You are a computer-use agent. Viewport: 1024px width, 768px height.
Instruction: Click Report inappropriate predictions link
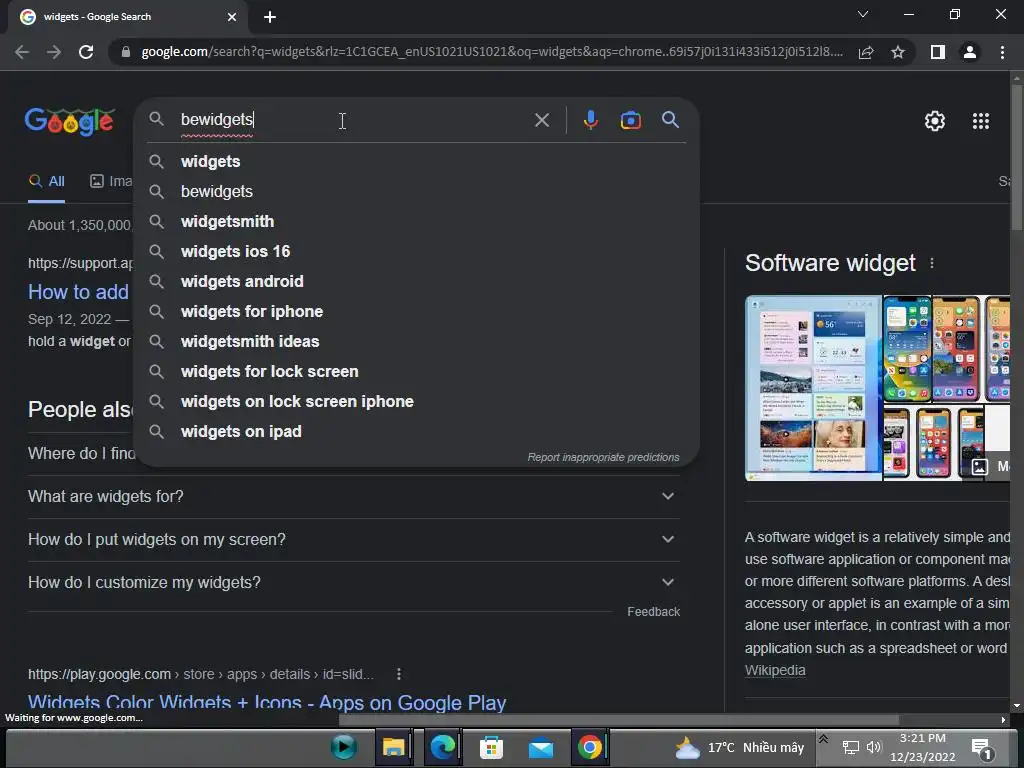(603, 457)
